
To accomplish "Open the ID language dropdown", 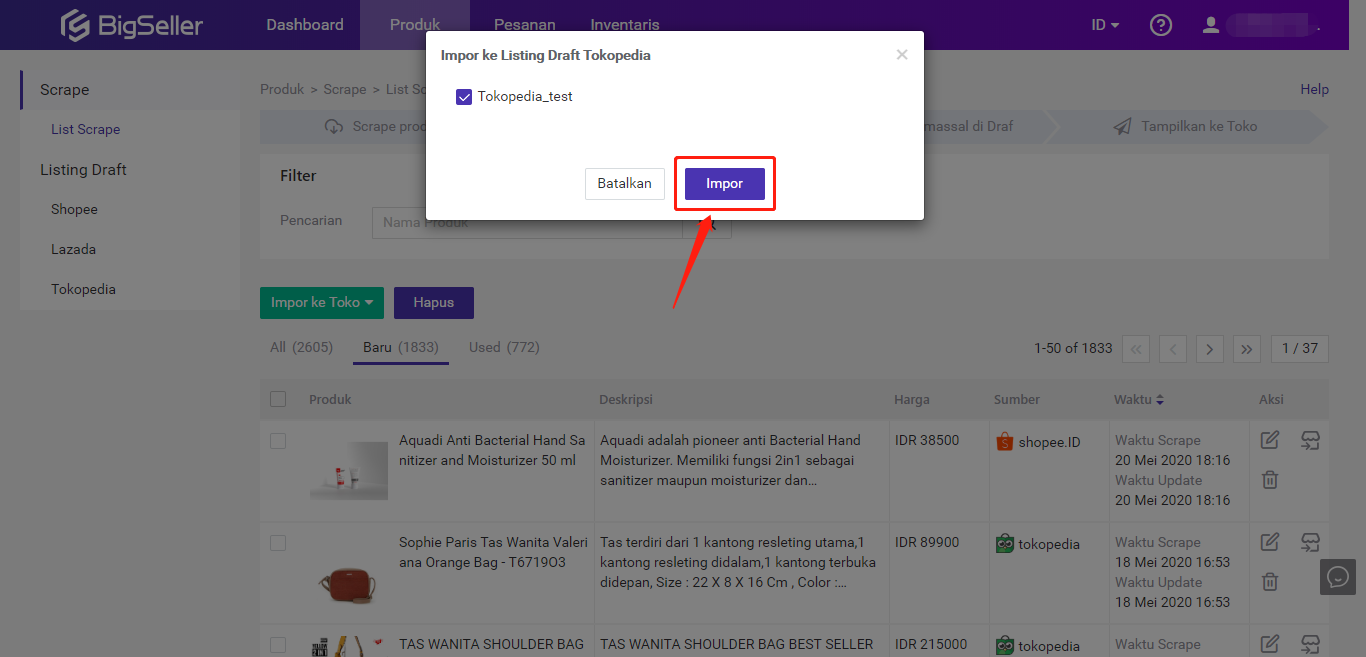I will (x=1105, y=25).
